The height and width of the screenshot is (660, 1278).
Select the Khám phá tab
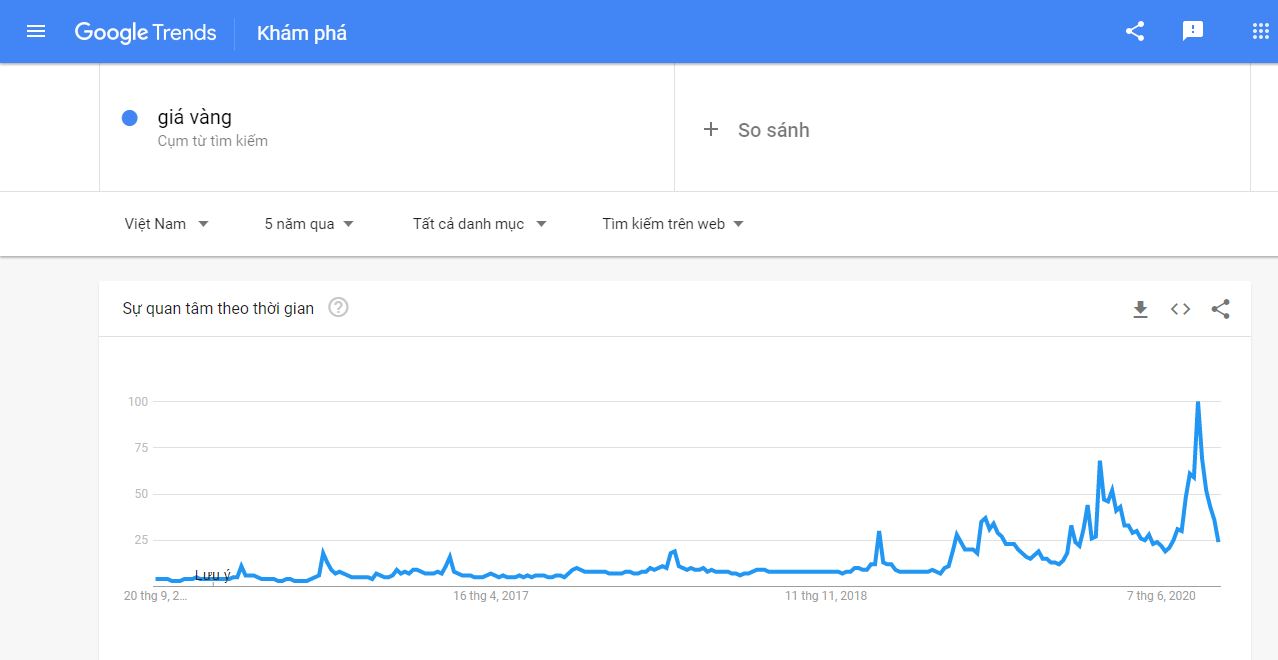coord(302,33)
